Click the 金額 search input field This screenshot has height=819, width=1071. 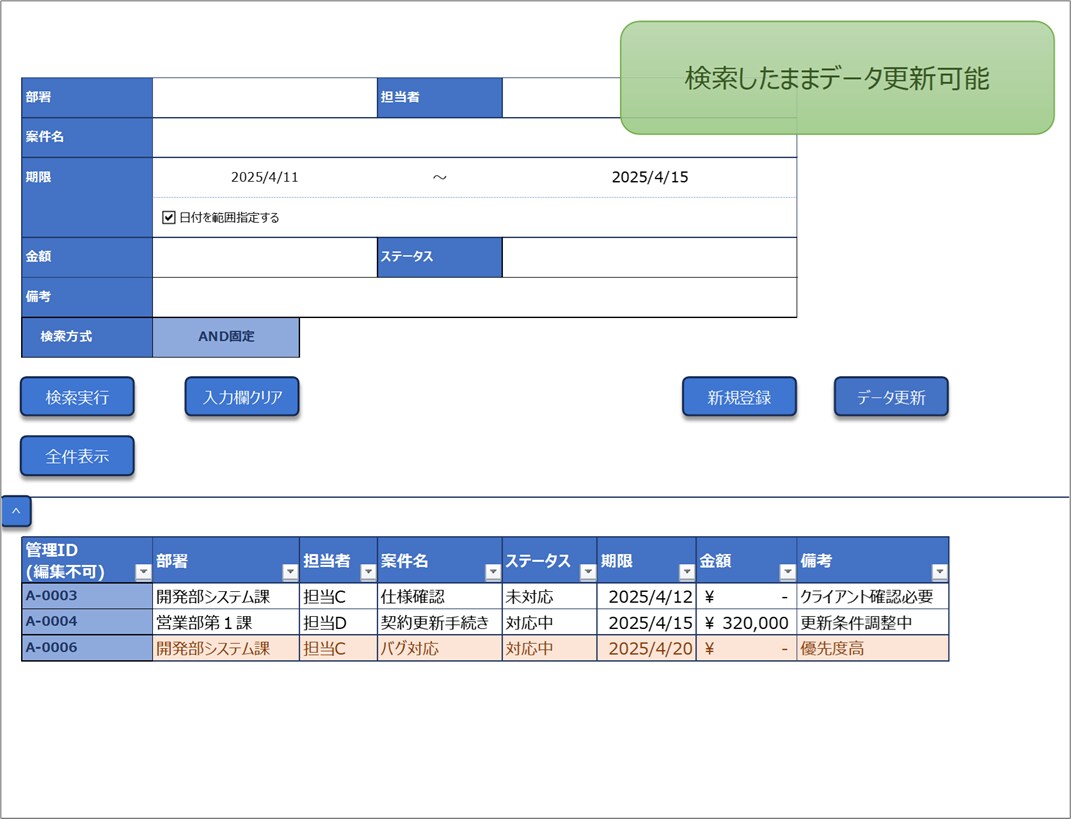[265, 258]
